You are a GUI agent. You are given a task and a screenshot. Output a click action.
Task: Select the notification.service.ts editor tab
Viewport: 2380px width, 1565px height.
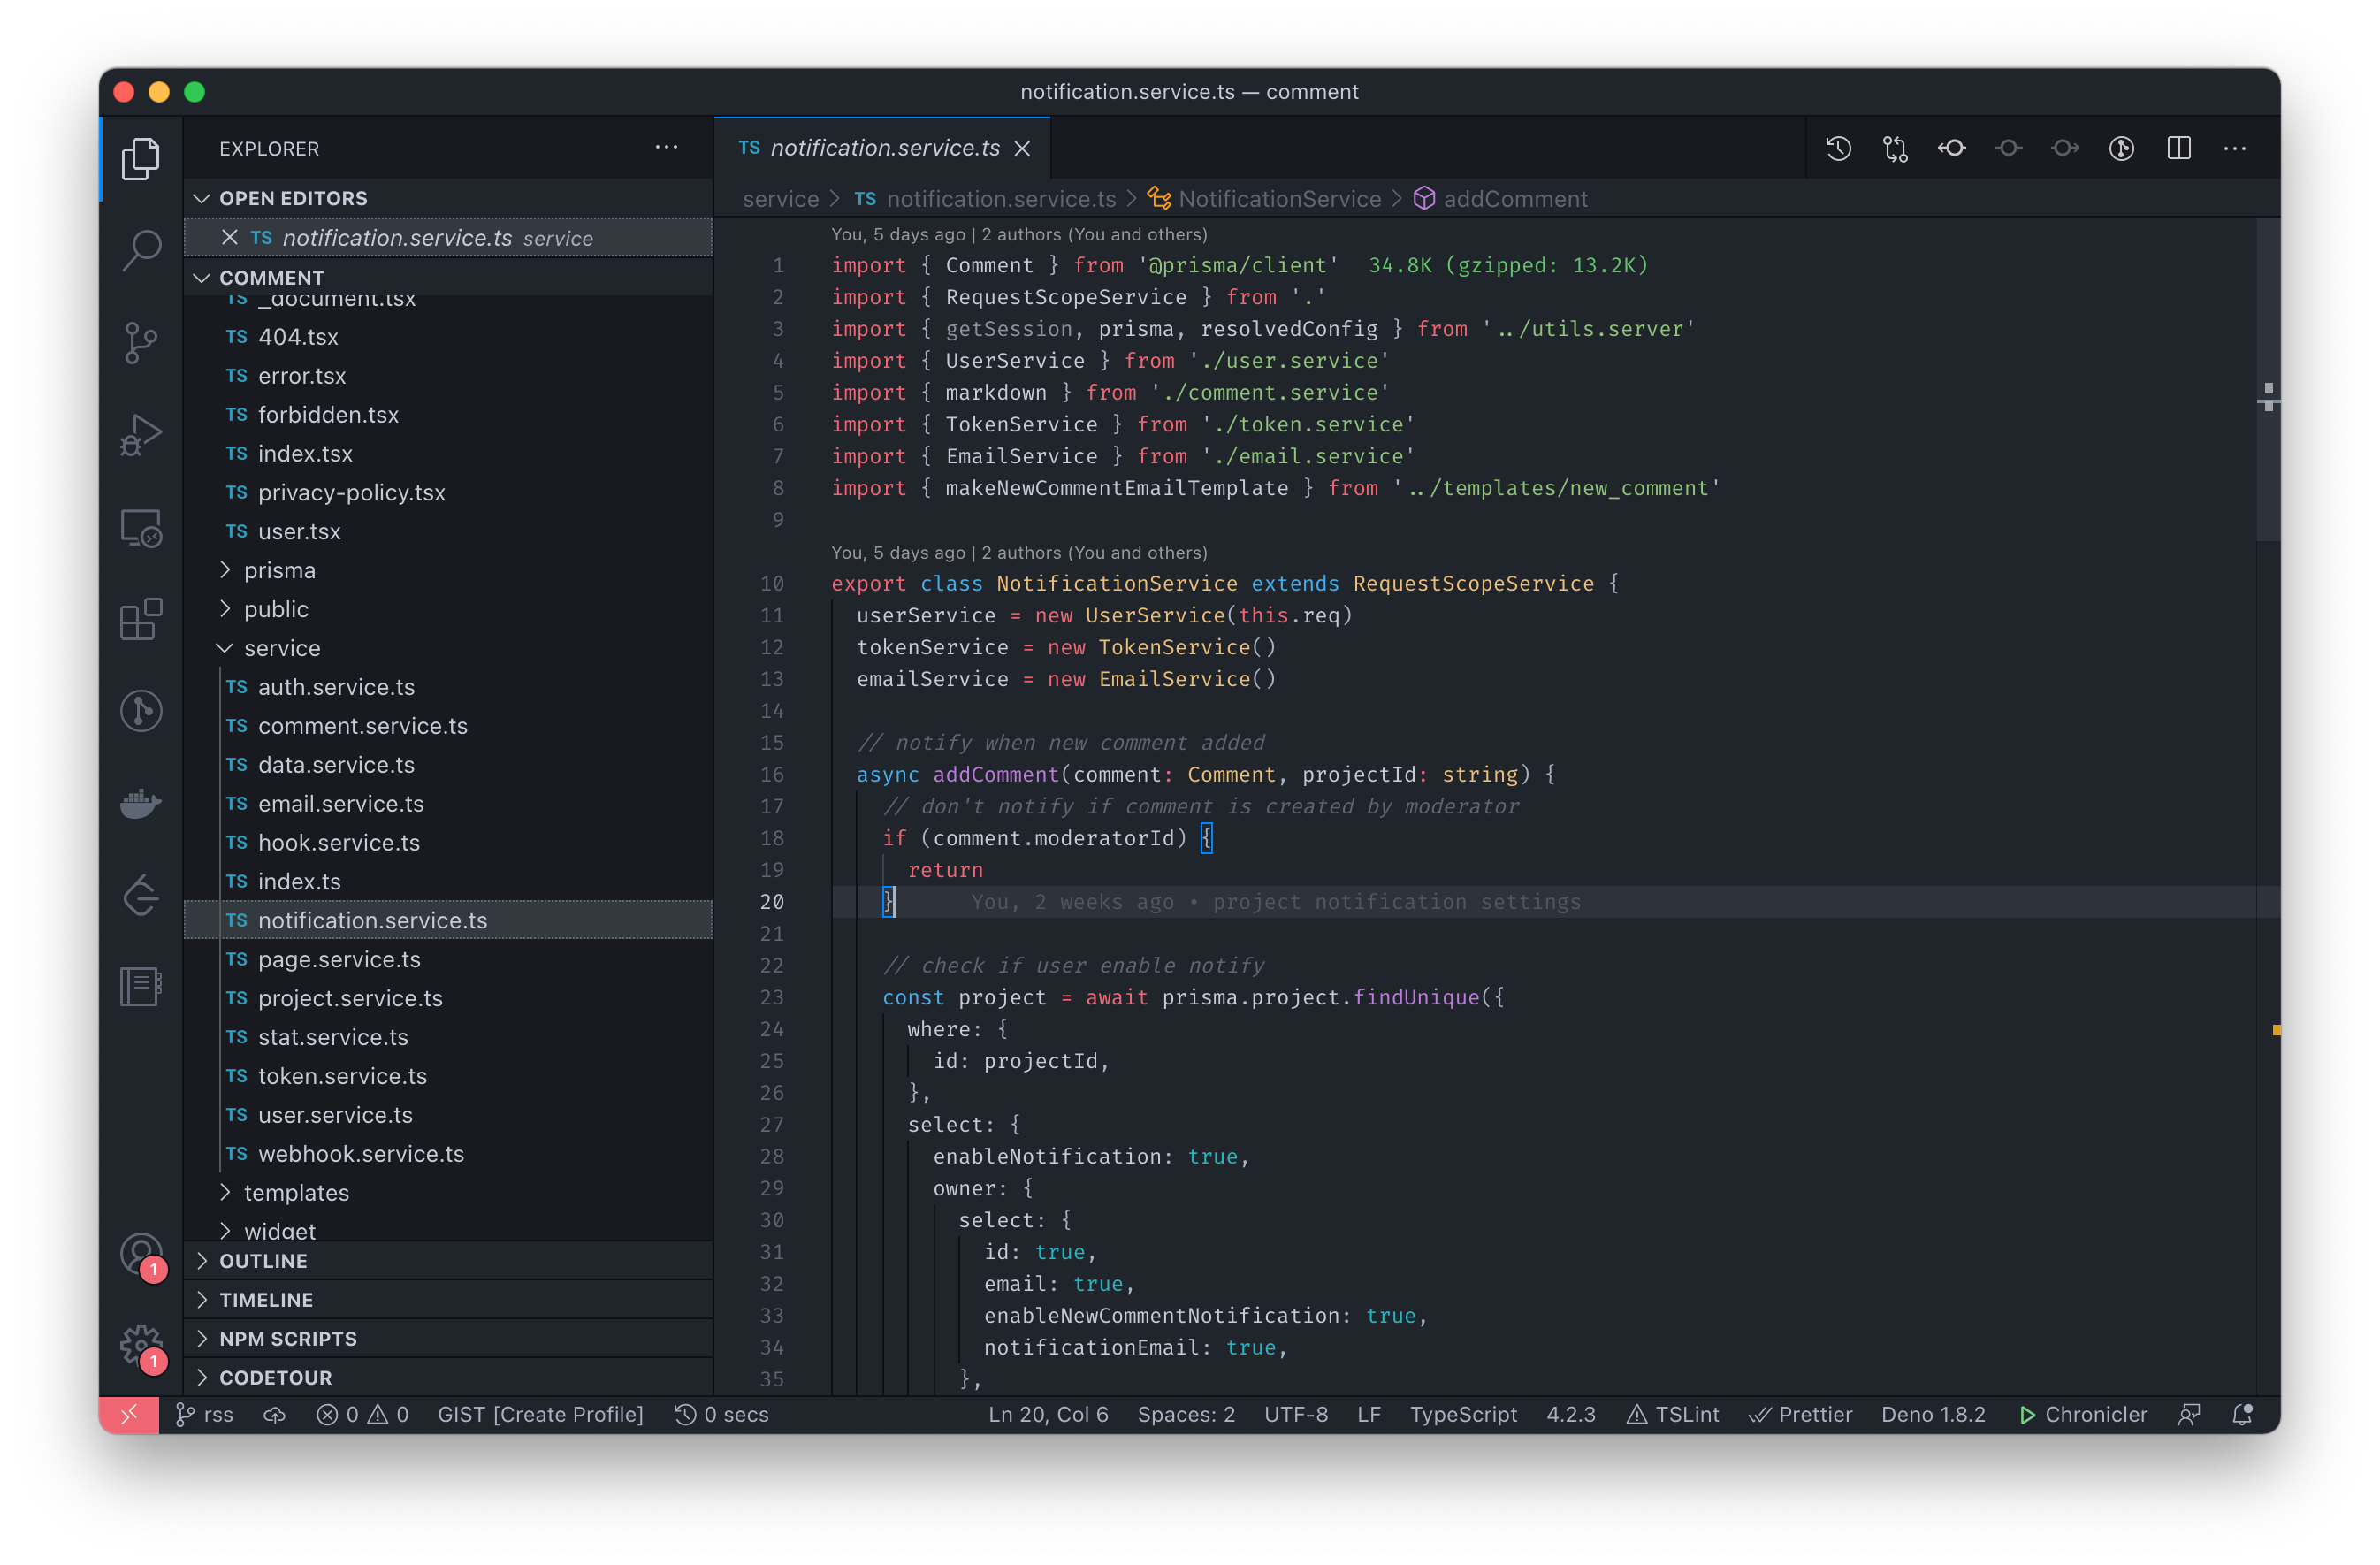(884, 148)
